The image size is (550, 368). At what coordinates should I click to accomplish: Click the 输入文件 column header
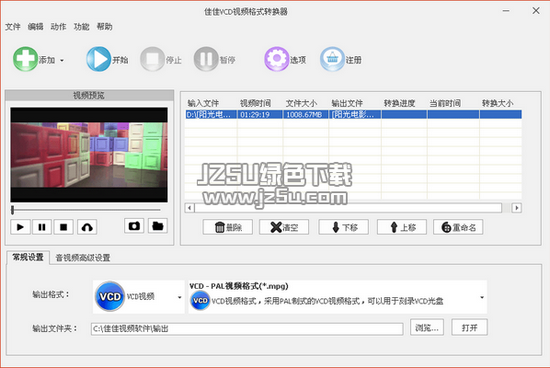[x=203, y=103]
